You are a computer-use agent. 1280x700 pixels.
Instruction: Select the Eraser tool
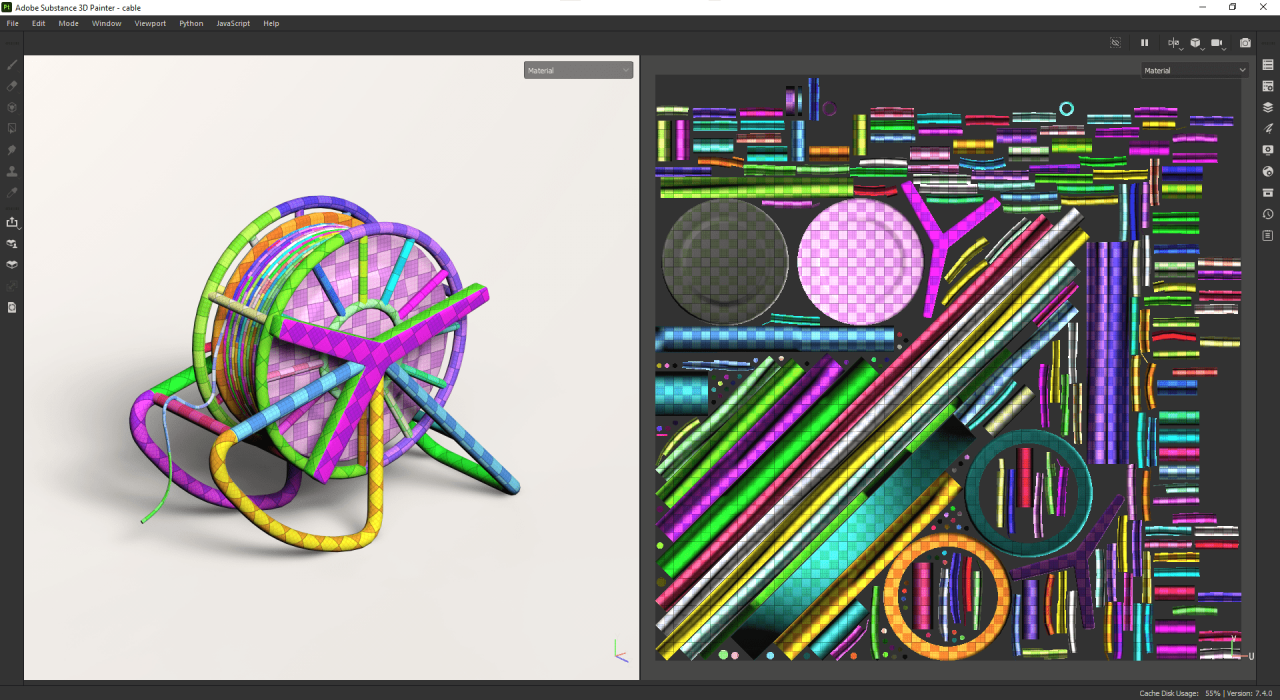(x=12, y=86)
